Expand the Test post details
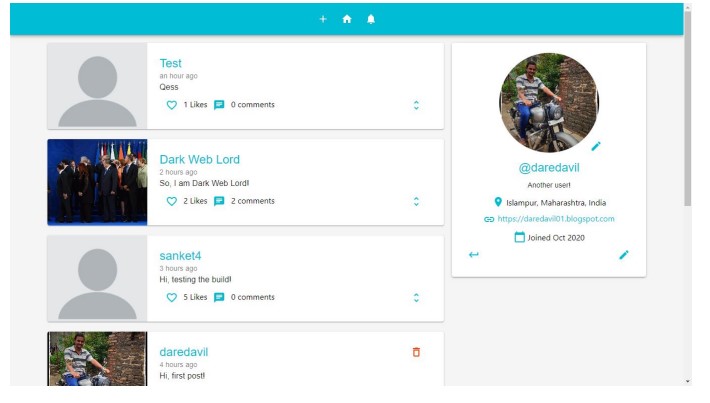The image size is (710, 403). [416, 105]
